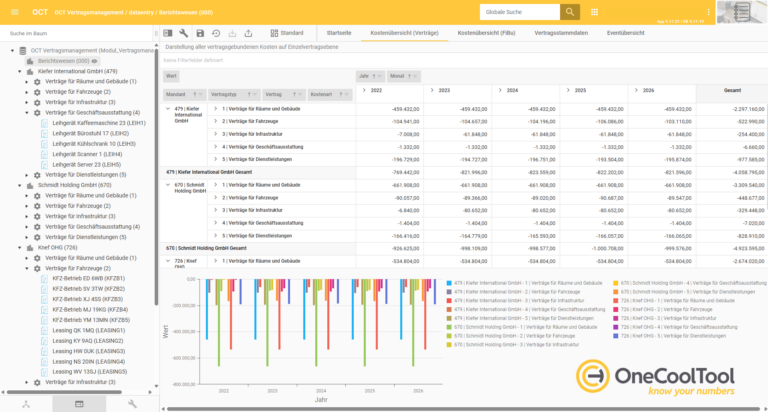Click the factory icon beside Schmidt Holding GmbH (670)
The image size is (768, 412).
pos(30,185)
